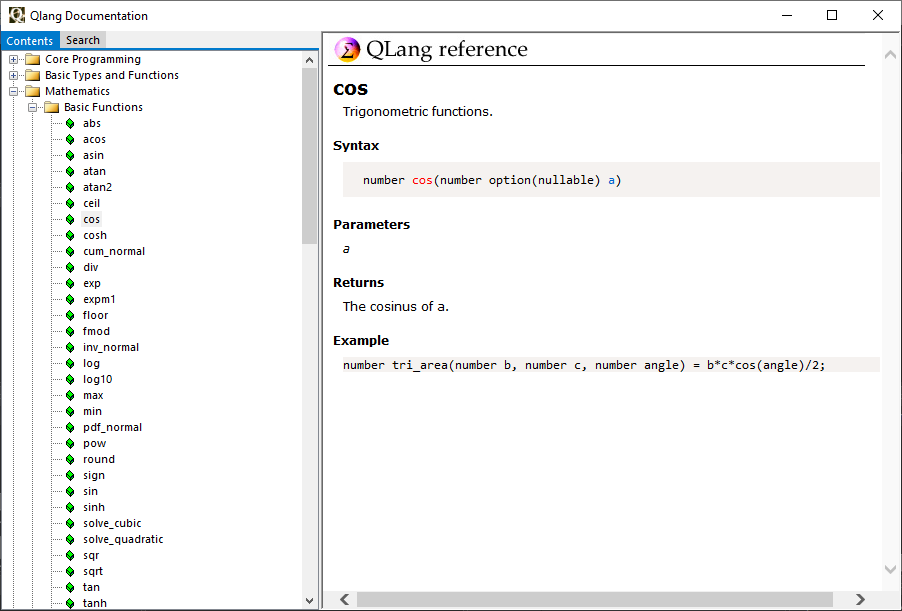Click the green diamond icon beside abs
The image size is (902, 611).
[x=70, y=123]
